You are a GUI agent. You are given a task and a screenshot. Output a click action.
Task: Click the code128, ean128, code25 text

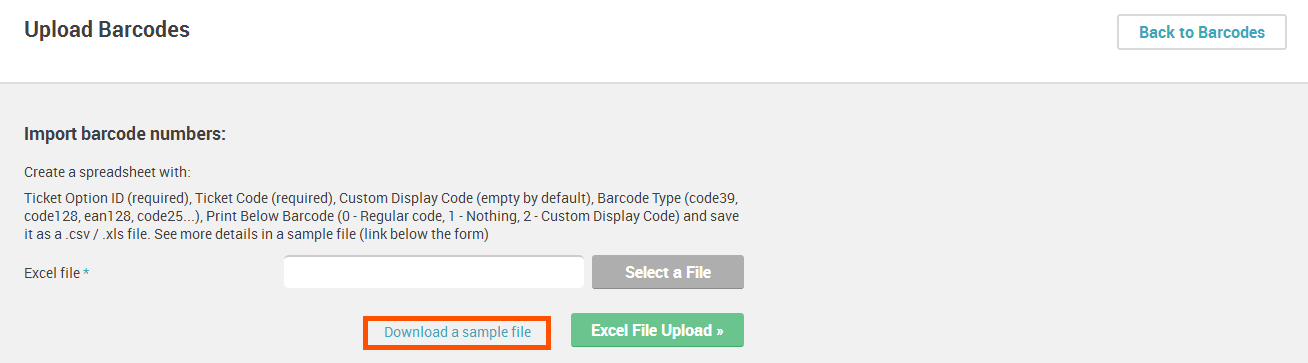(111, 216)
